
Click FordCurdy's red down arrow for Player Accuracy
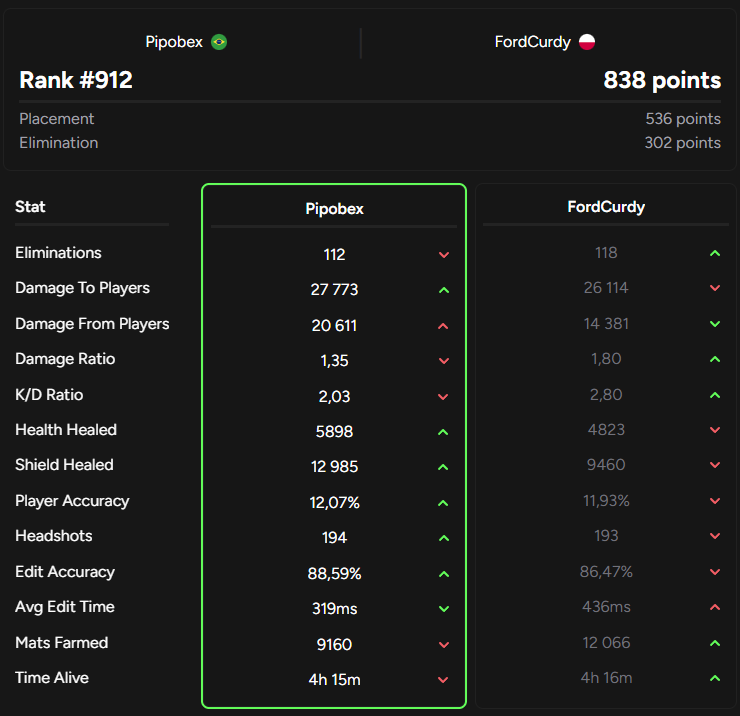click(x=715, y=501)
